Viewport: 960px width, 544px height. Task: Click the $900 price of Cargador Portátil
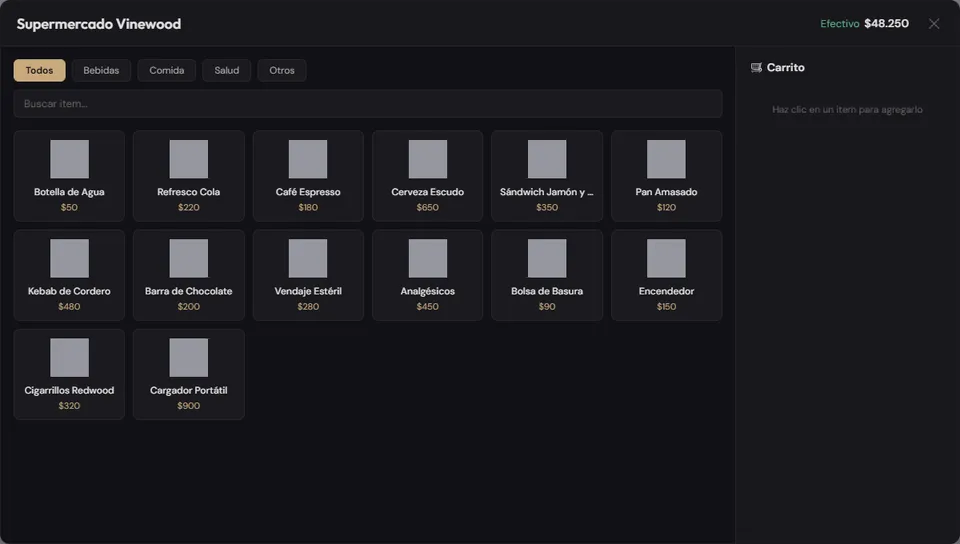(x=189, y=406)
